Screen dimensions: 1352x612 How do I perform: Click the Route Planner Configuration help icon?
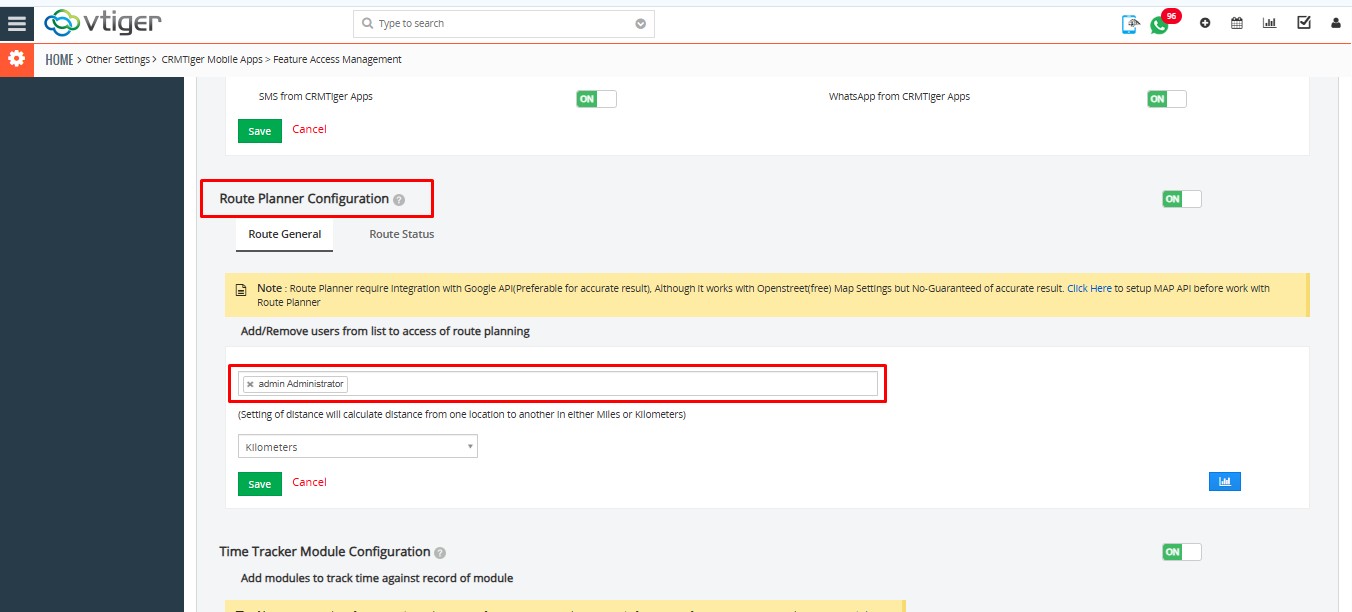pyautogui.click(x=399, y=200)
